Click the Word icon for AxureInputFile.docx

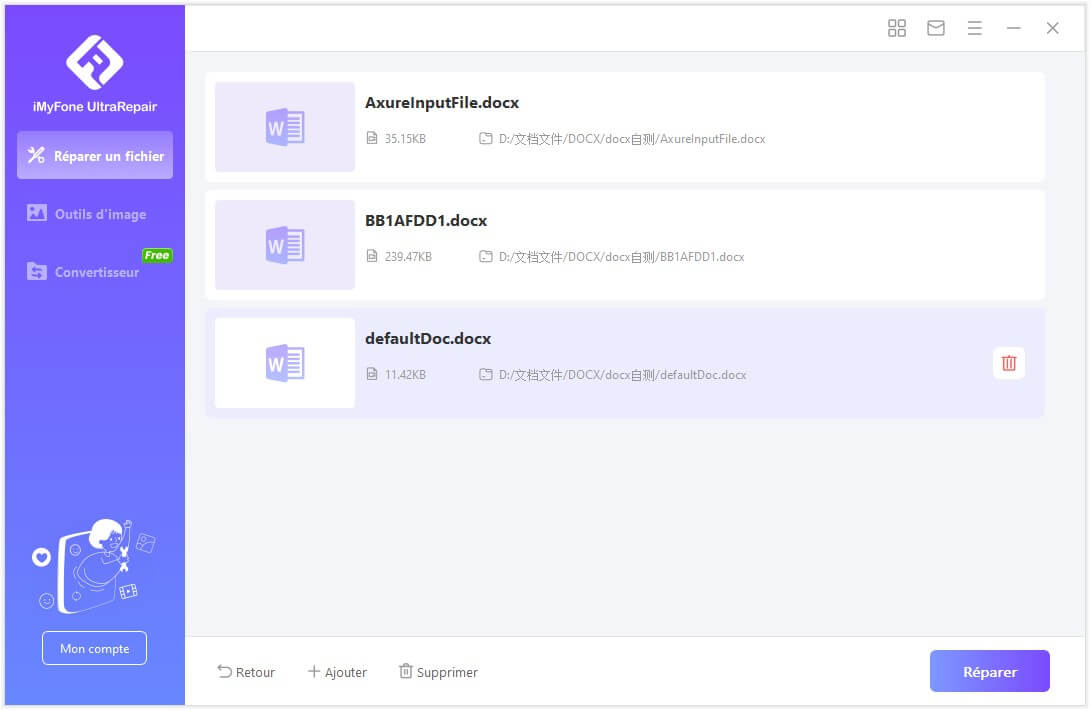point(285,127)
